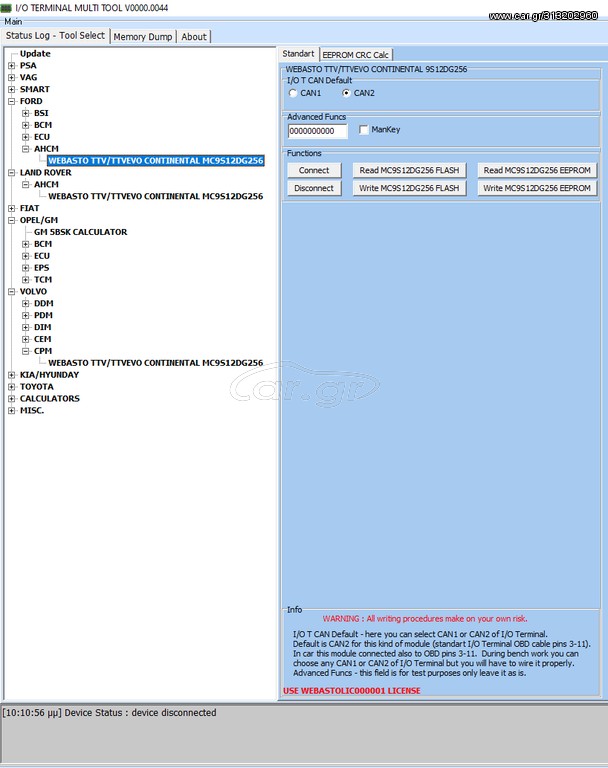608x768 pixels.
Task: Collapse the CPM node under VOLVO
Action: point(25,351)
